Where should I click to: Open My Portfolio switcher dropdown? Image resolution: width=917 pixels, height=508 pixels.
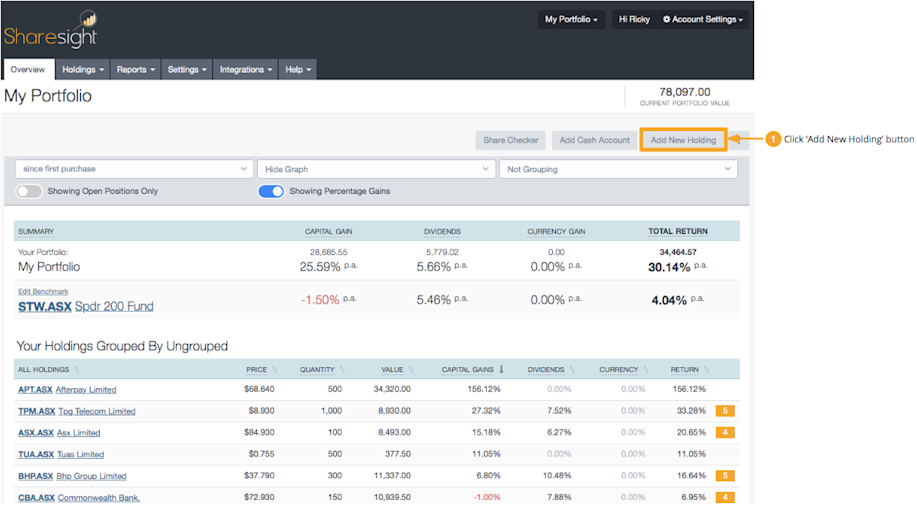click(571, 19)
